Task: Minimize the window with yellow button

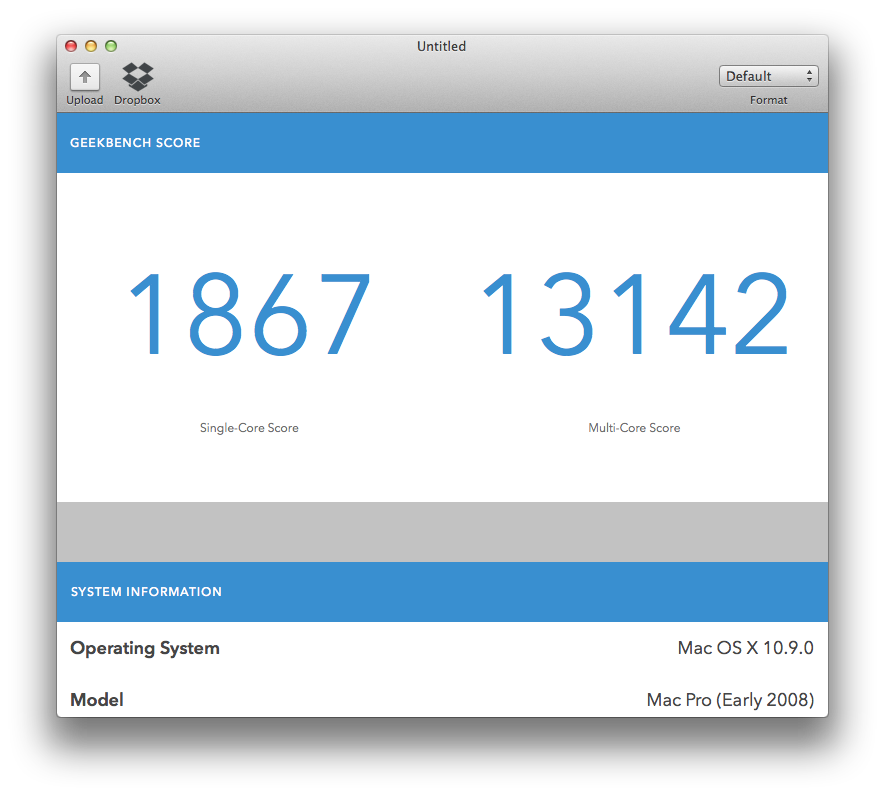Action: 91,46
